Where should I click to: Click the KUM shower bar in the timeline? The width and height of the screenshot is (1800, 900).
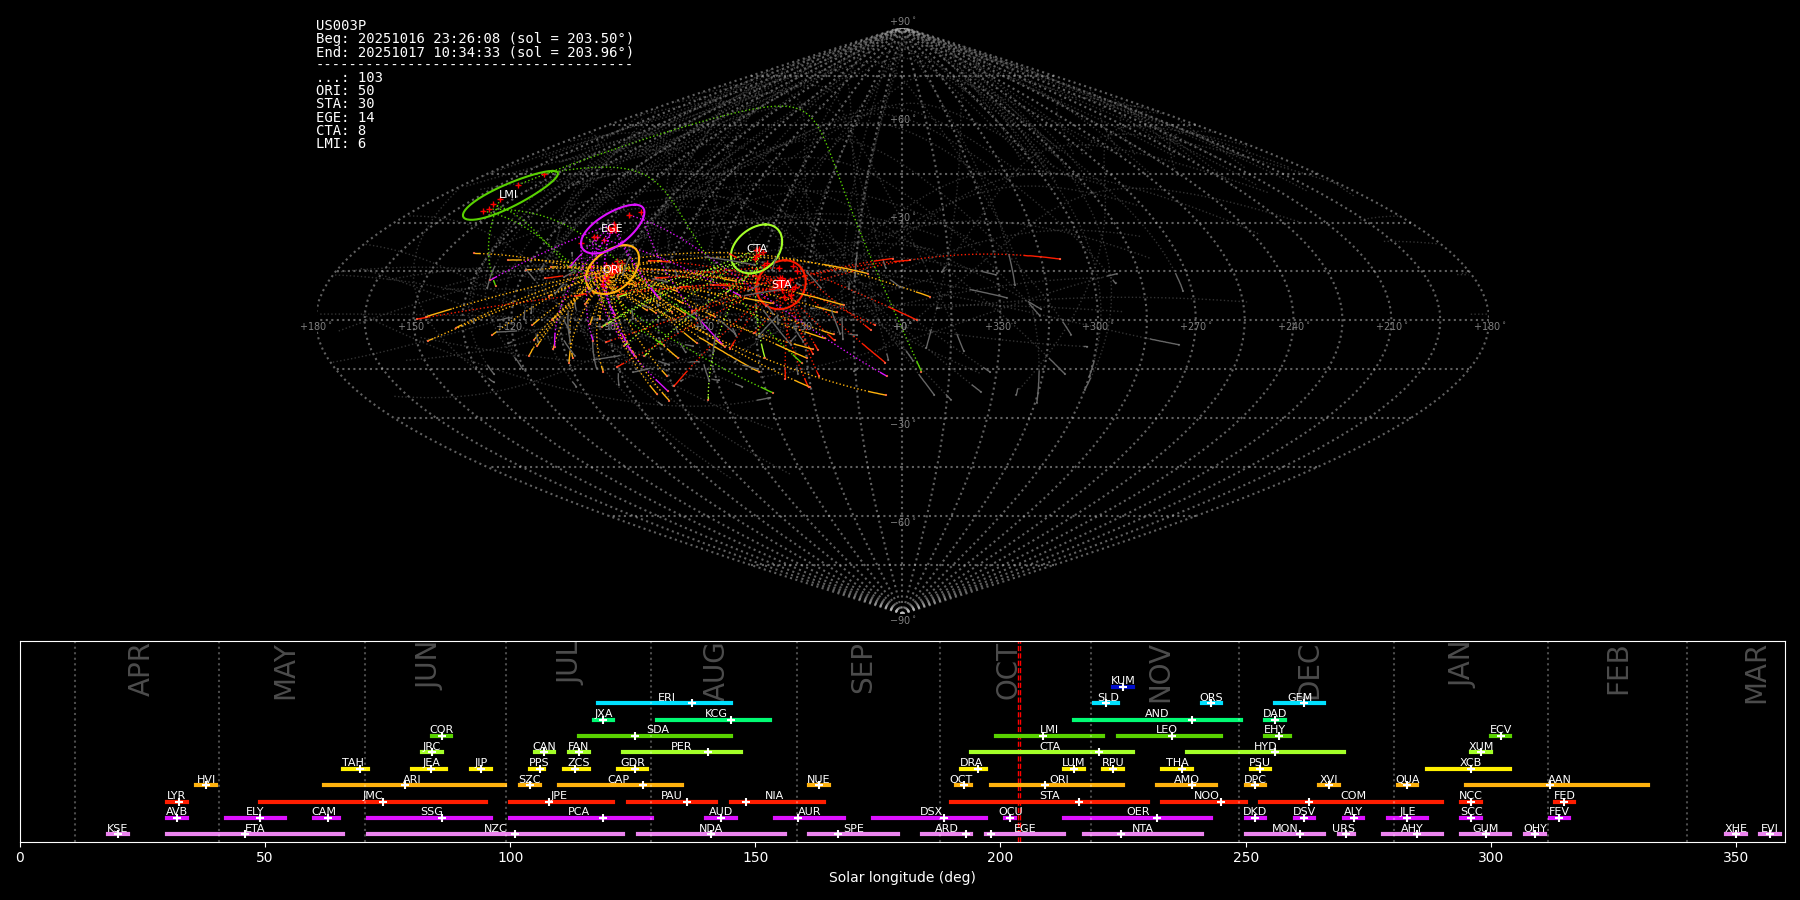[1123, 687]
